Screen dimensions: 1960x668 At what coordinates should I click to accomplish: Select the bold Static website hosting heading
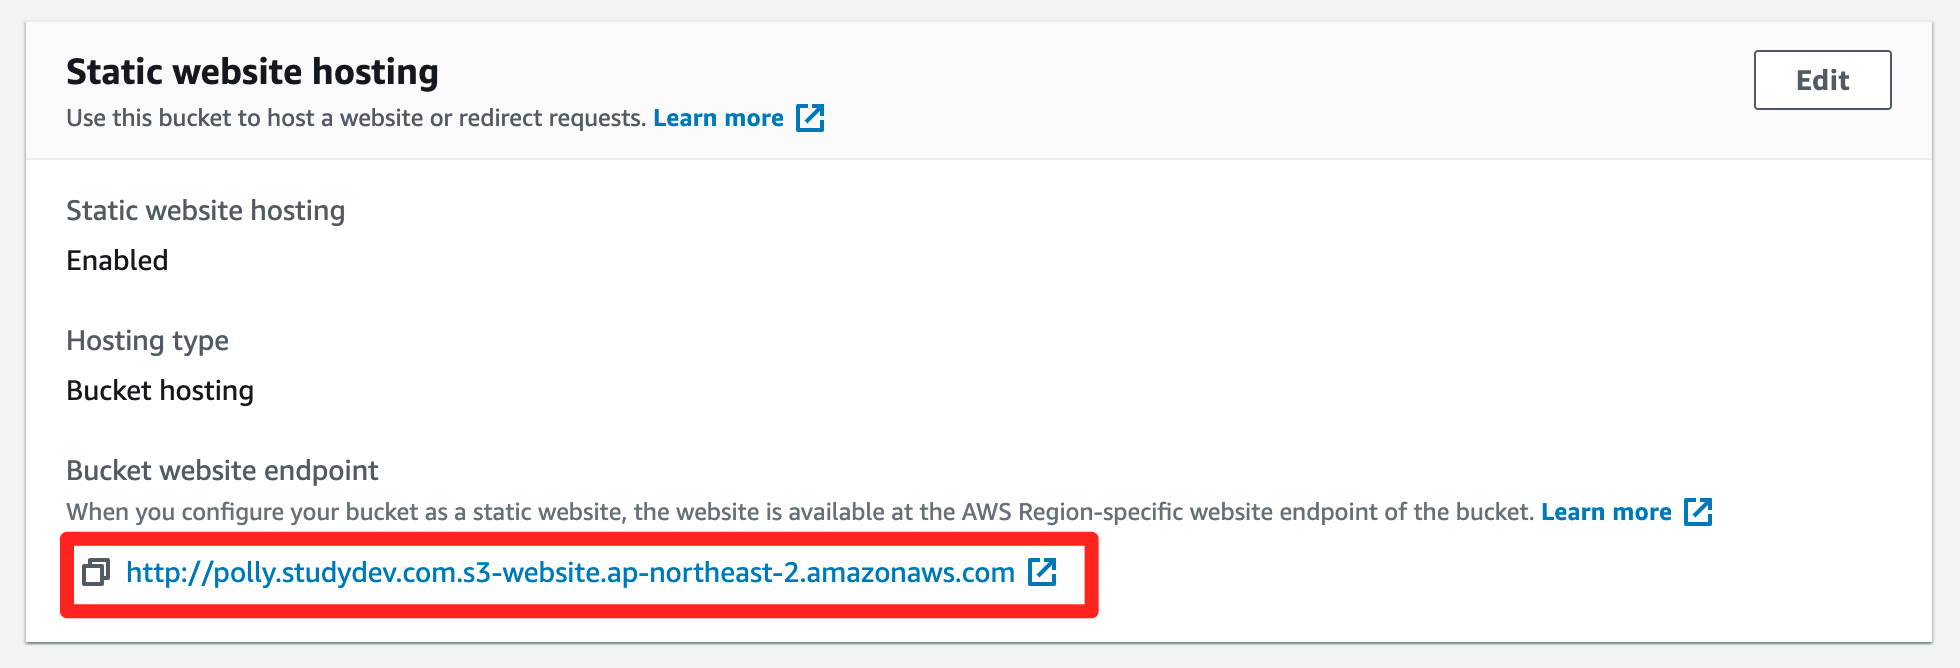252,72
